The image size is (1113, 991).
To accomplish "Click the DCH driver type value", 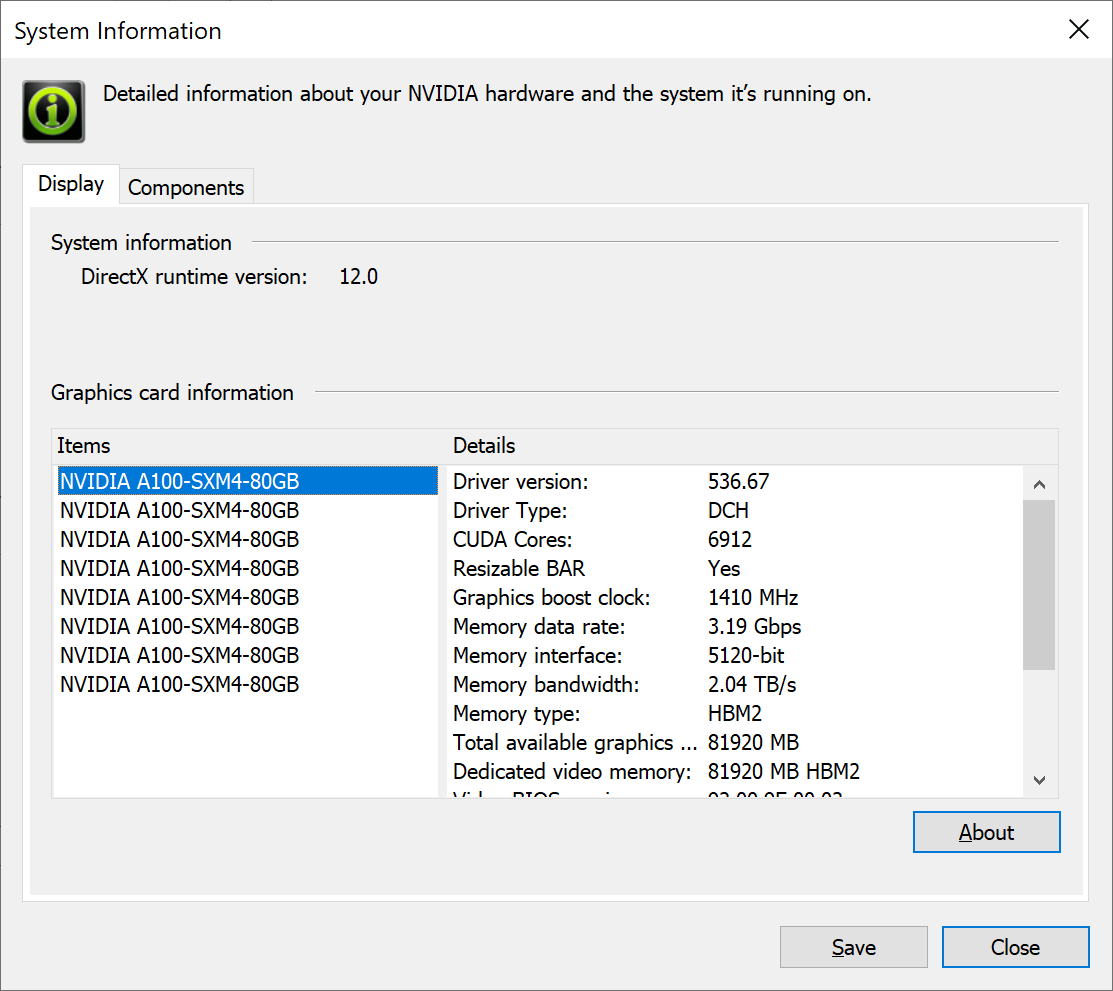I will (x=728, y=511).
